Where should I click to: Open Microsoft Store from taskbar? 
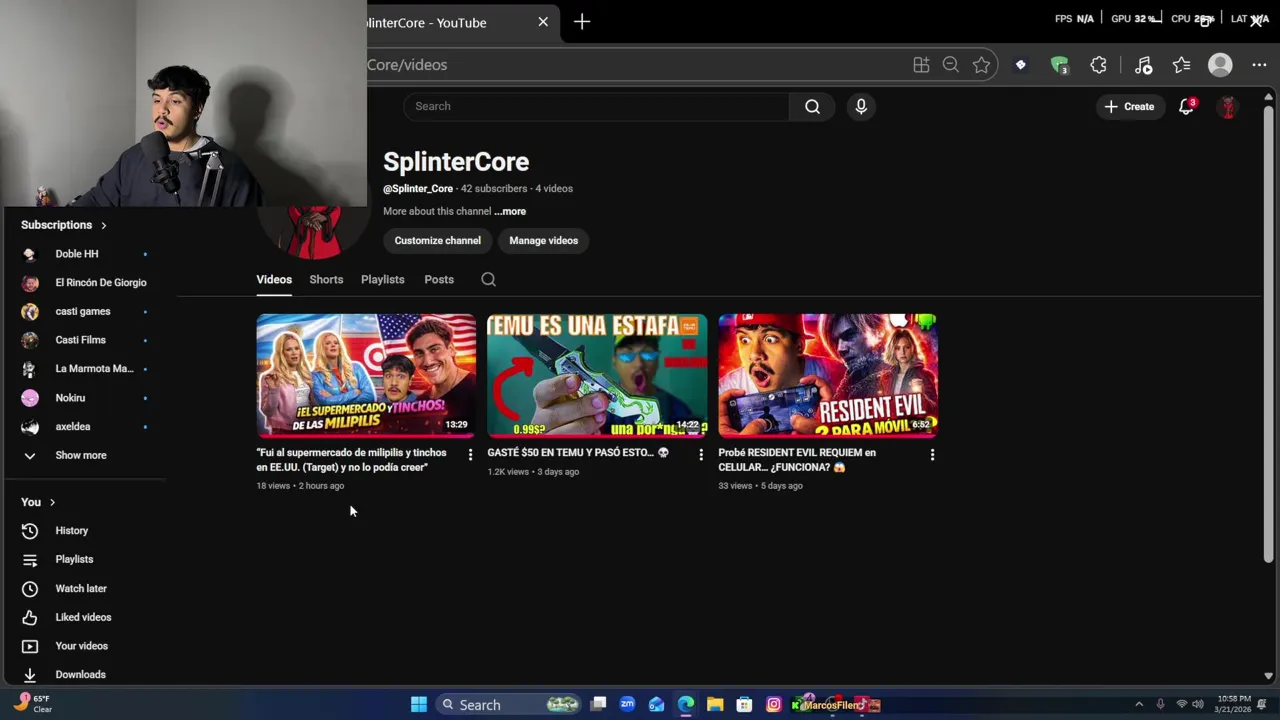(x=744, y=705)
